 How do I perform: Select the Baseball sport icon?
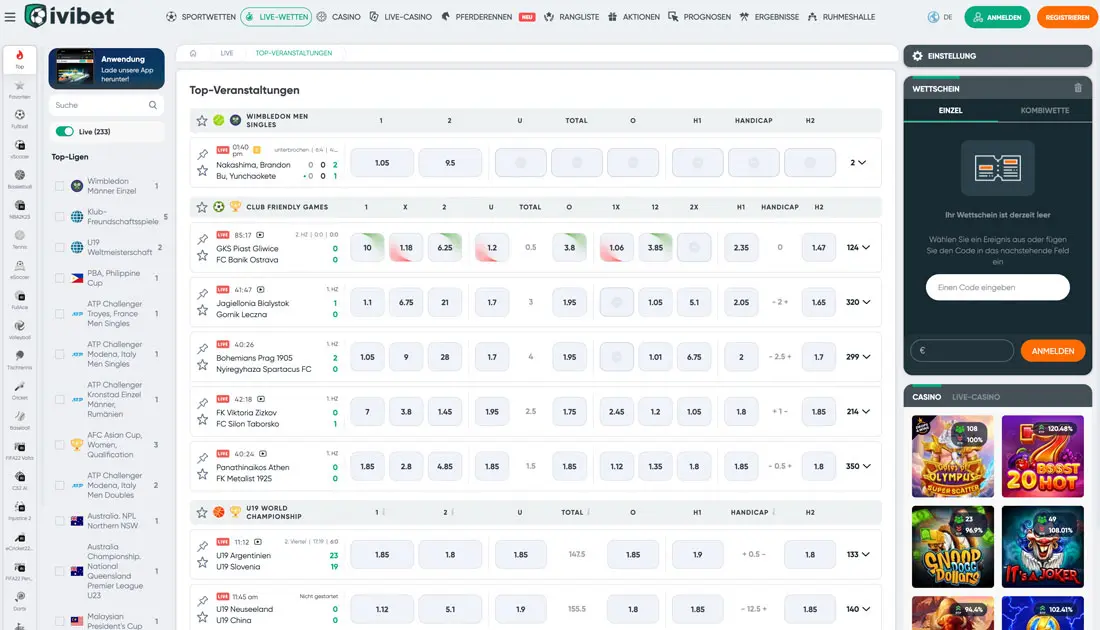[20, 420]
